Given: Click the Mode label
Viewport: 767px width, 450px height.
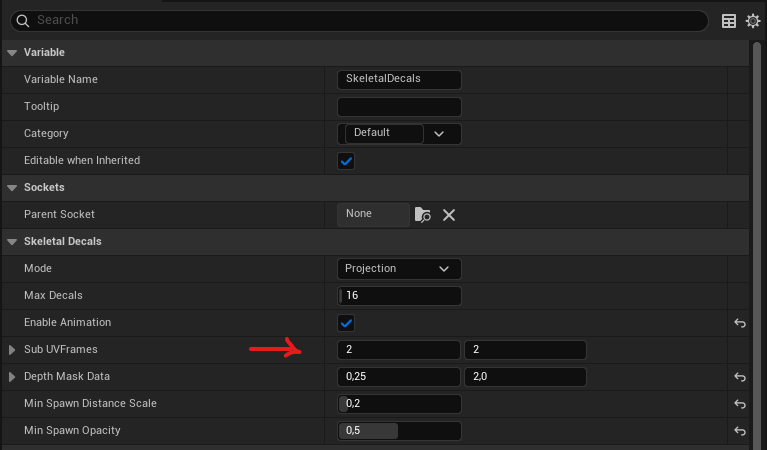Looking at the screenshot, I should point(38,268).
